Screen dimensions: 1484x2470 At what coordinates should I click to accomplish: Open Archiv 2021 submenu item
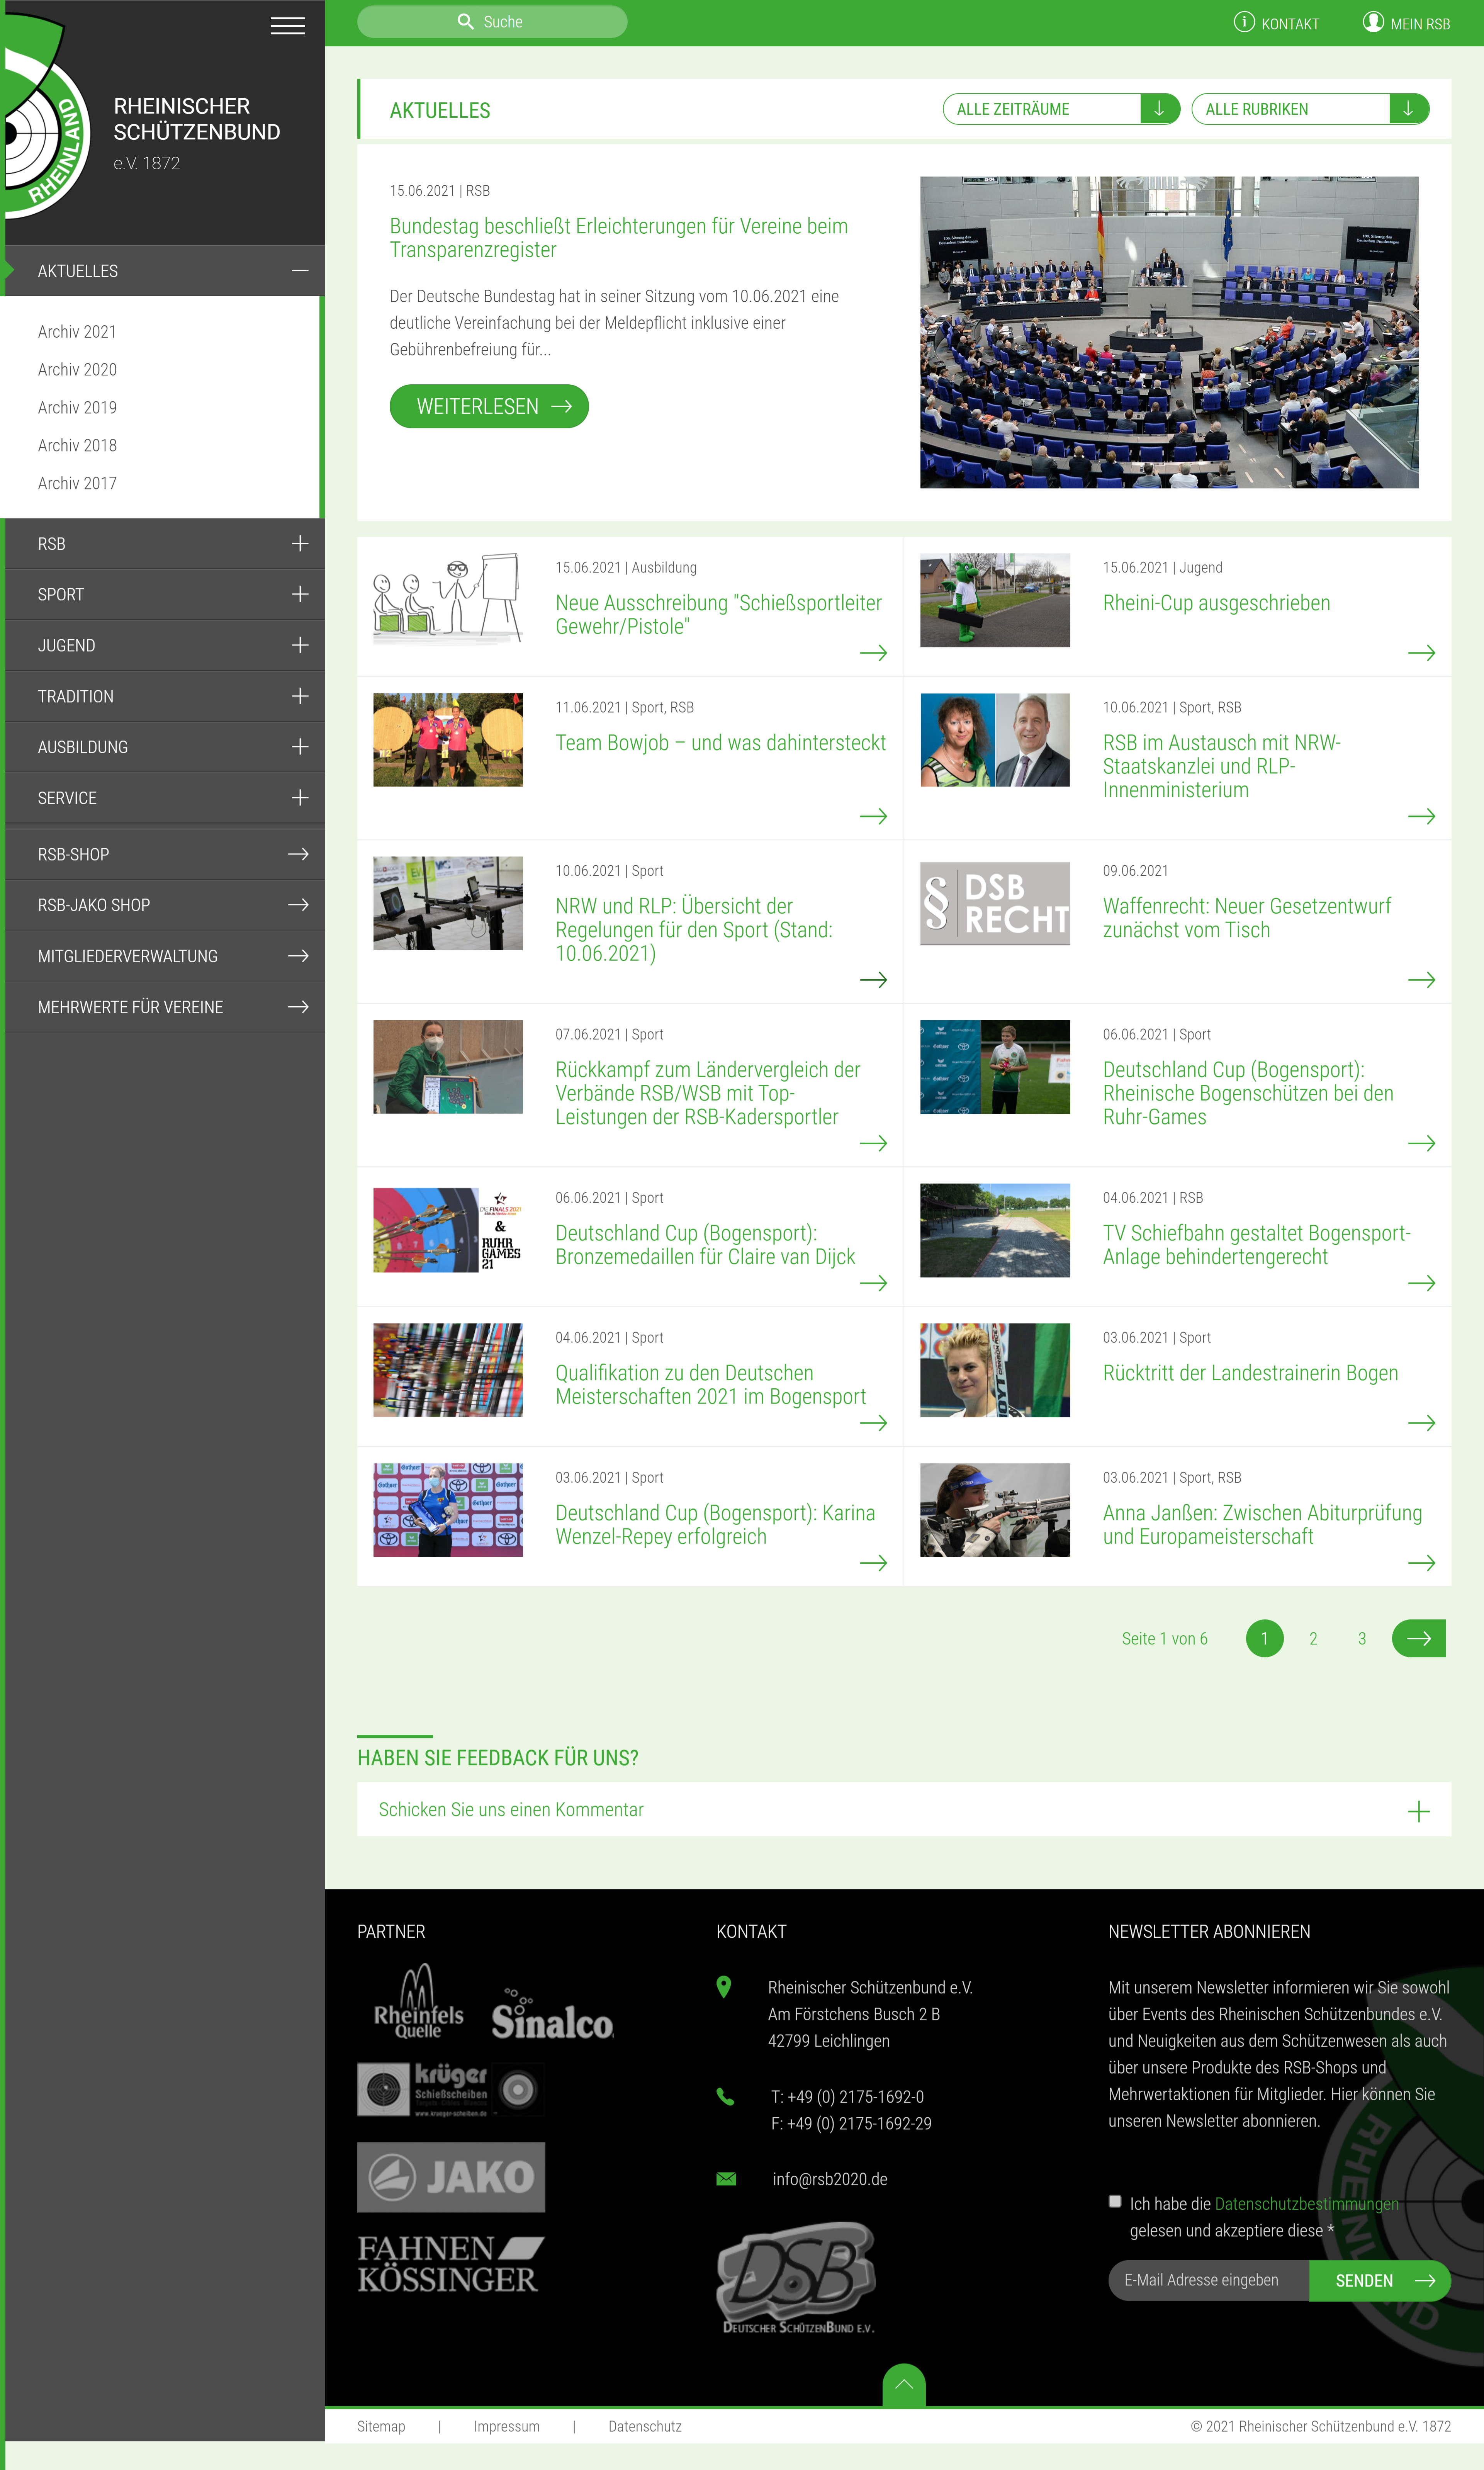click(77, 332)
